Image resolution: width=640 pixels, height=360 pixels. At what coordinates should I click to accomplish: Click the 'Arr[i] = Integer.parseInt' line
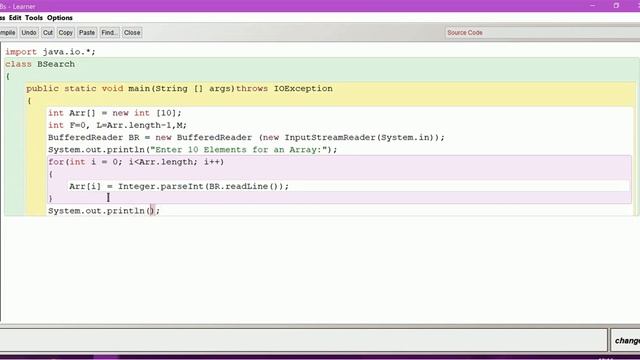point(179,187)
